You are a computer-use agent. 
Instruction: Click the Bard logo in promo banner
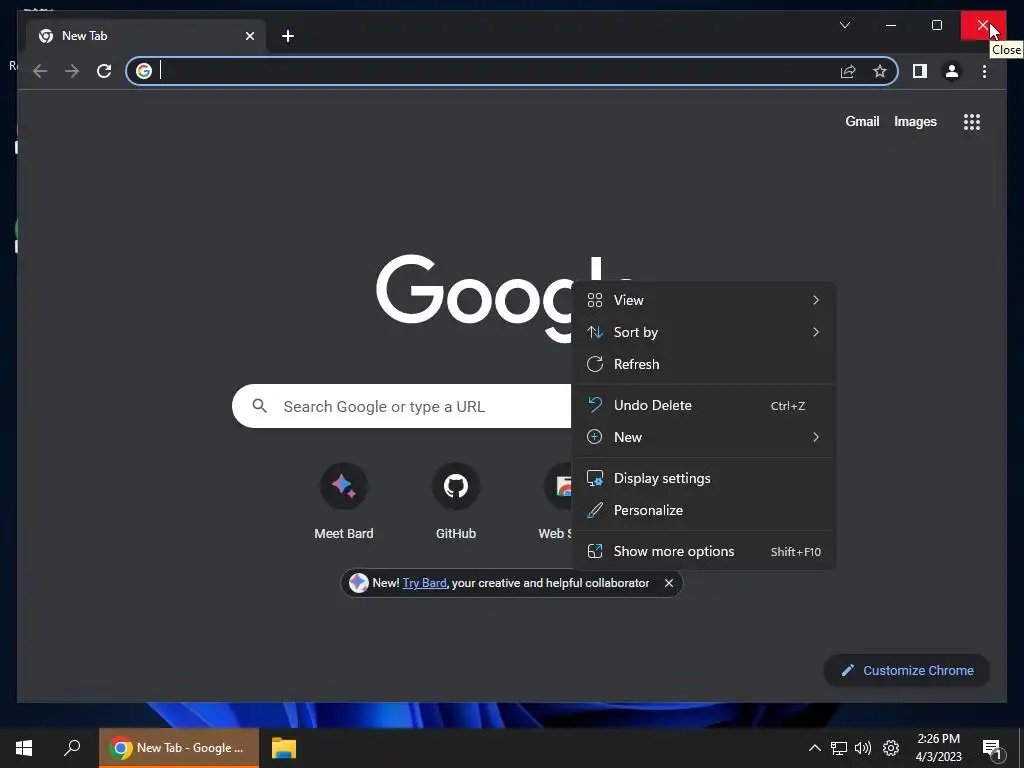coord(359,583)
